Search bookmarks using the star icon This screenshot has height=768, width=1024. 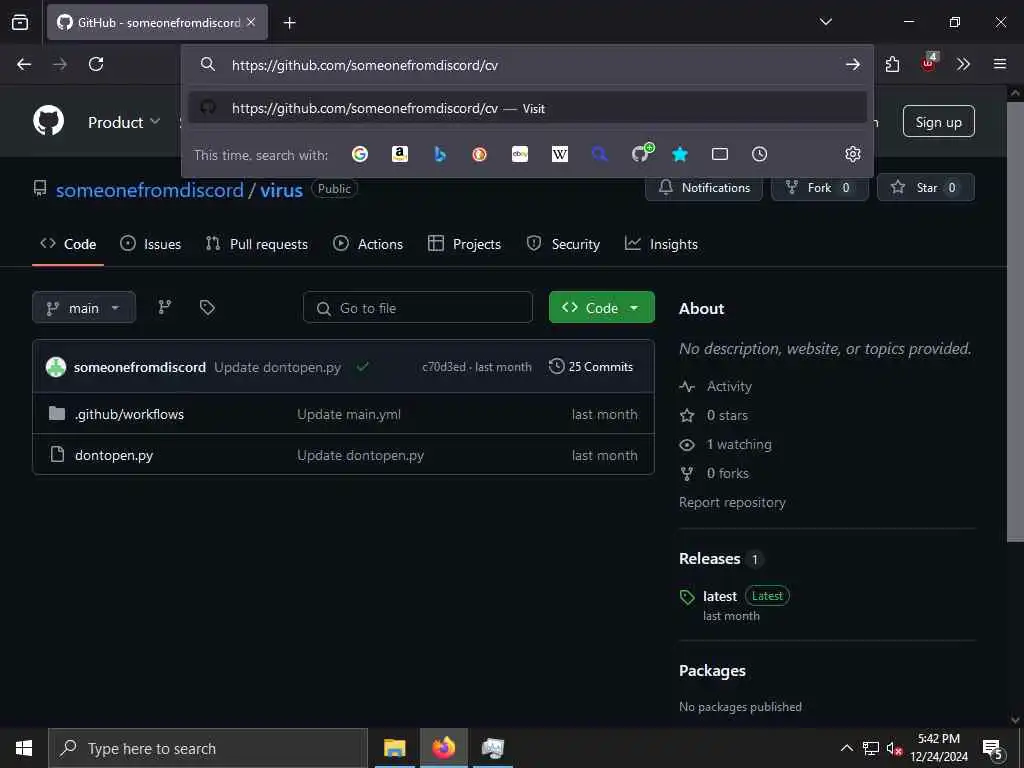pyautogui.click(x=680, y=154)
